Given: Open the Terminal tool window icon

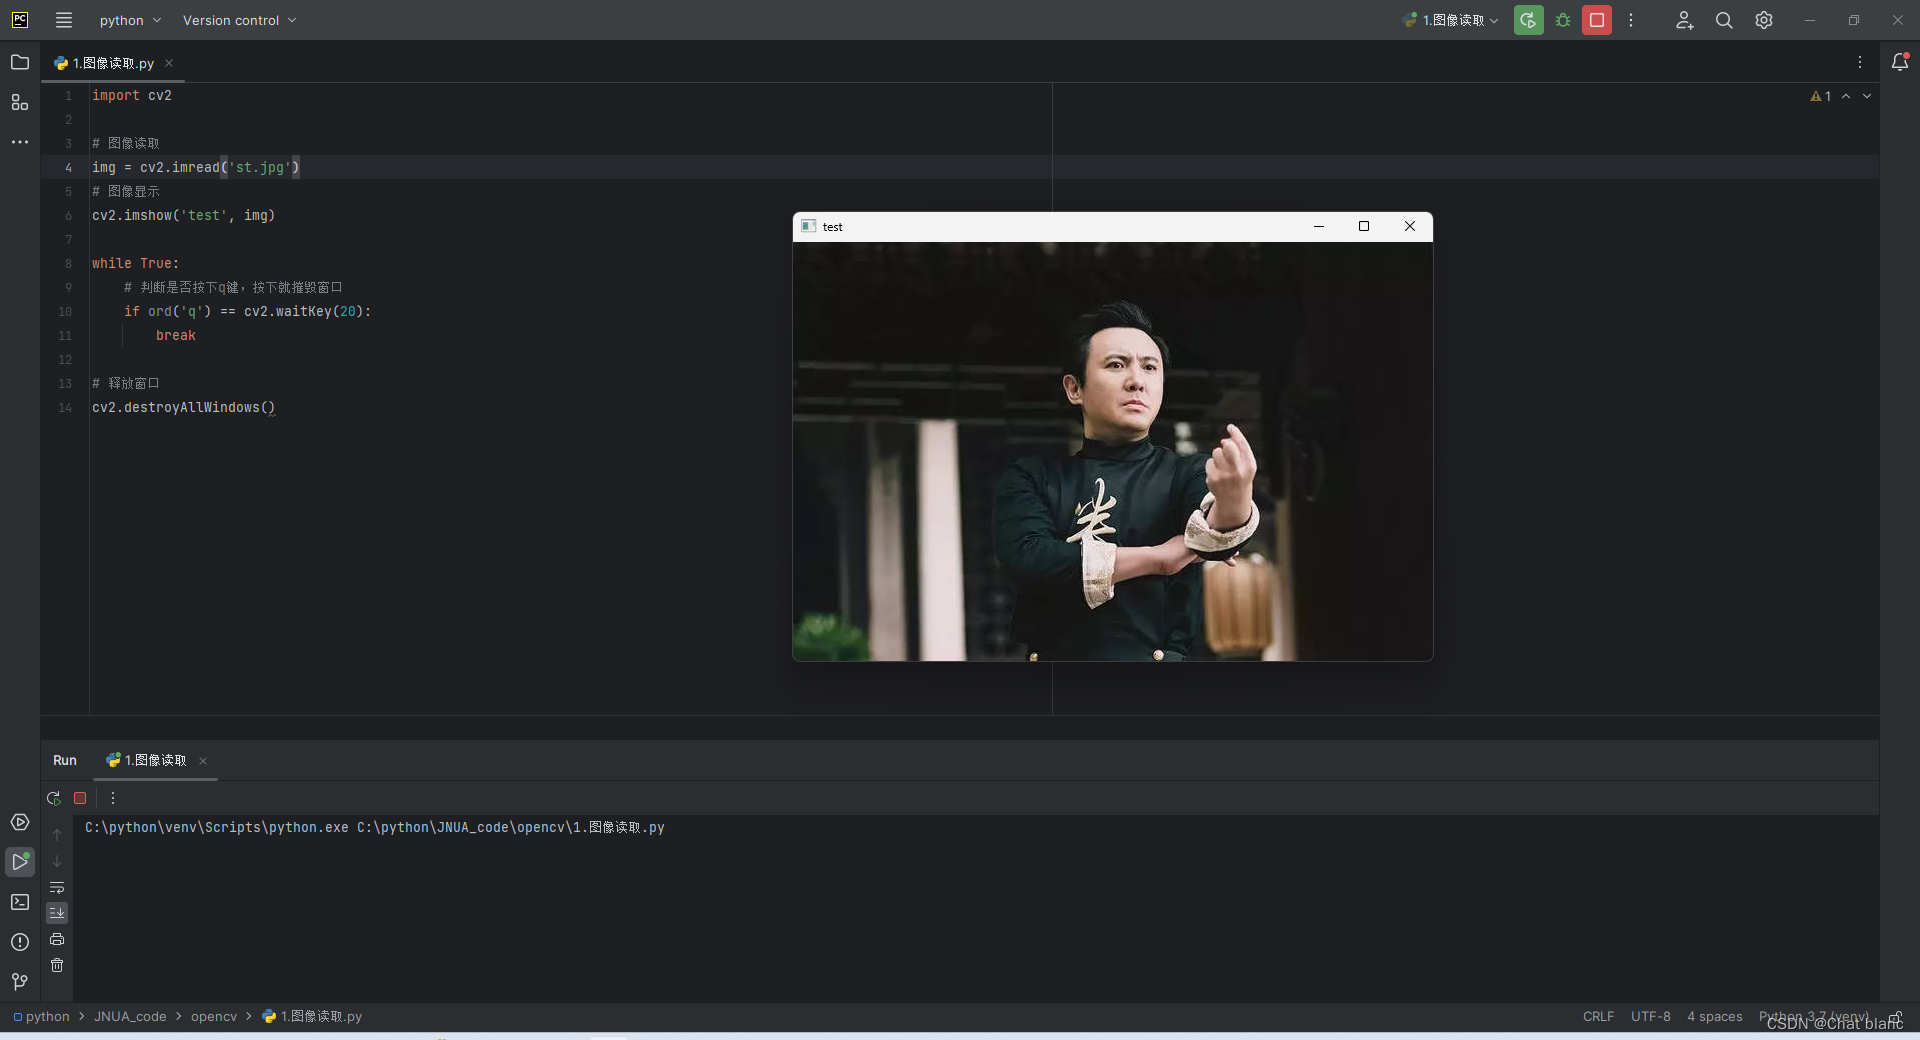Looking at the screenshot, I should 20,902.
